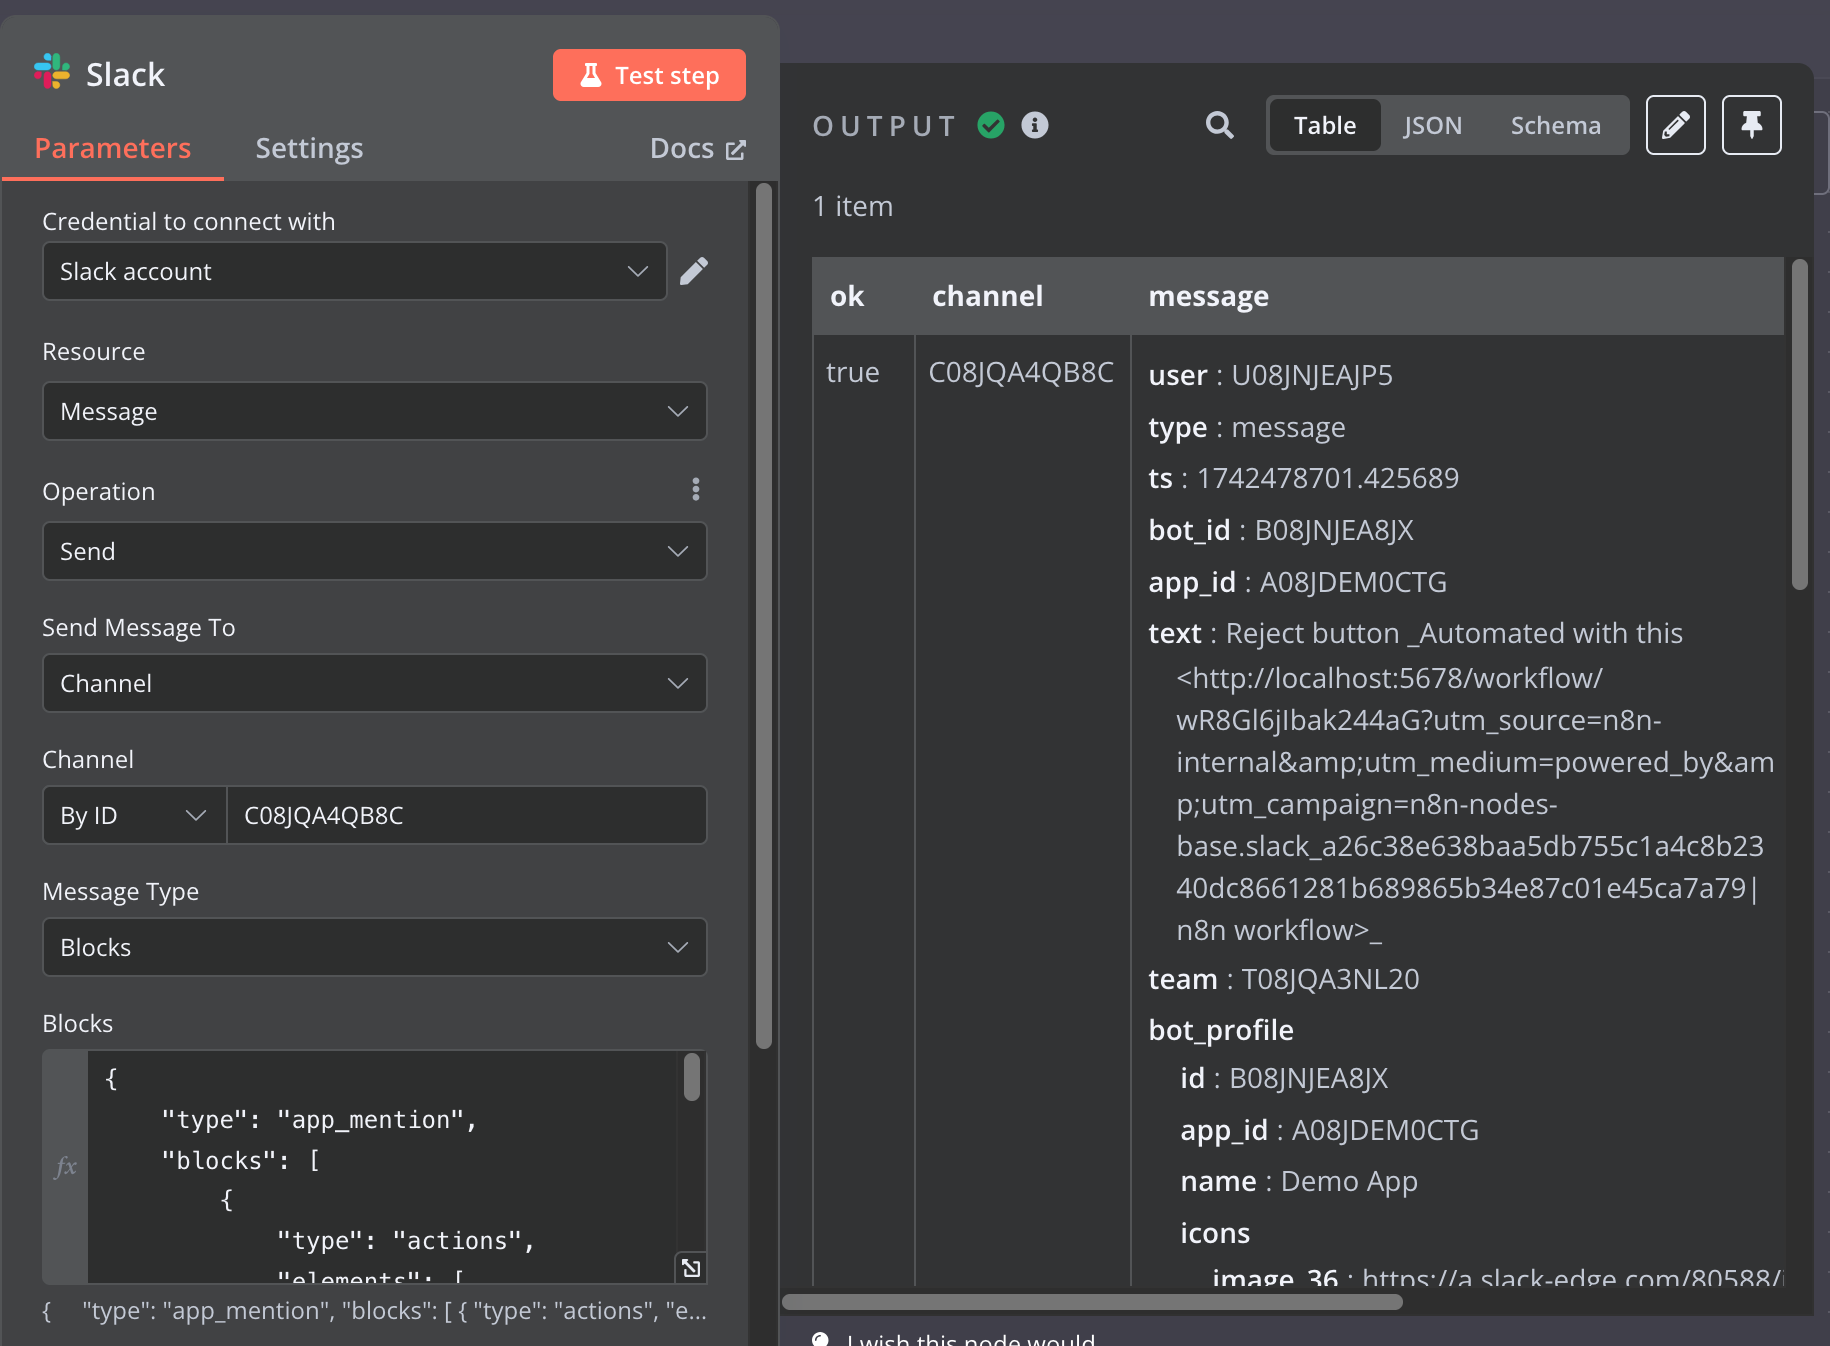Image resolution: width=1830 pixels, height=1346 pixels.
Task: Click the ts 1742478701.425689 value
Action: tap(1327, 478)
